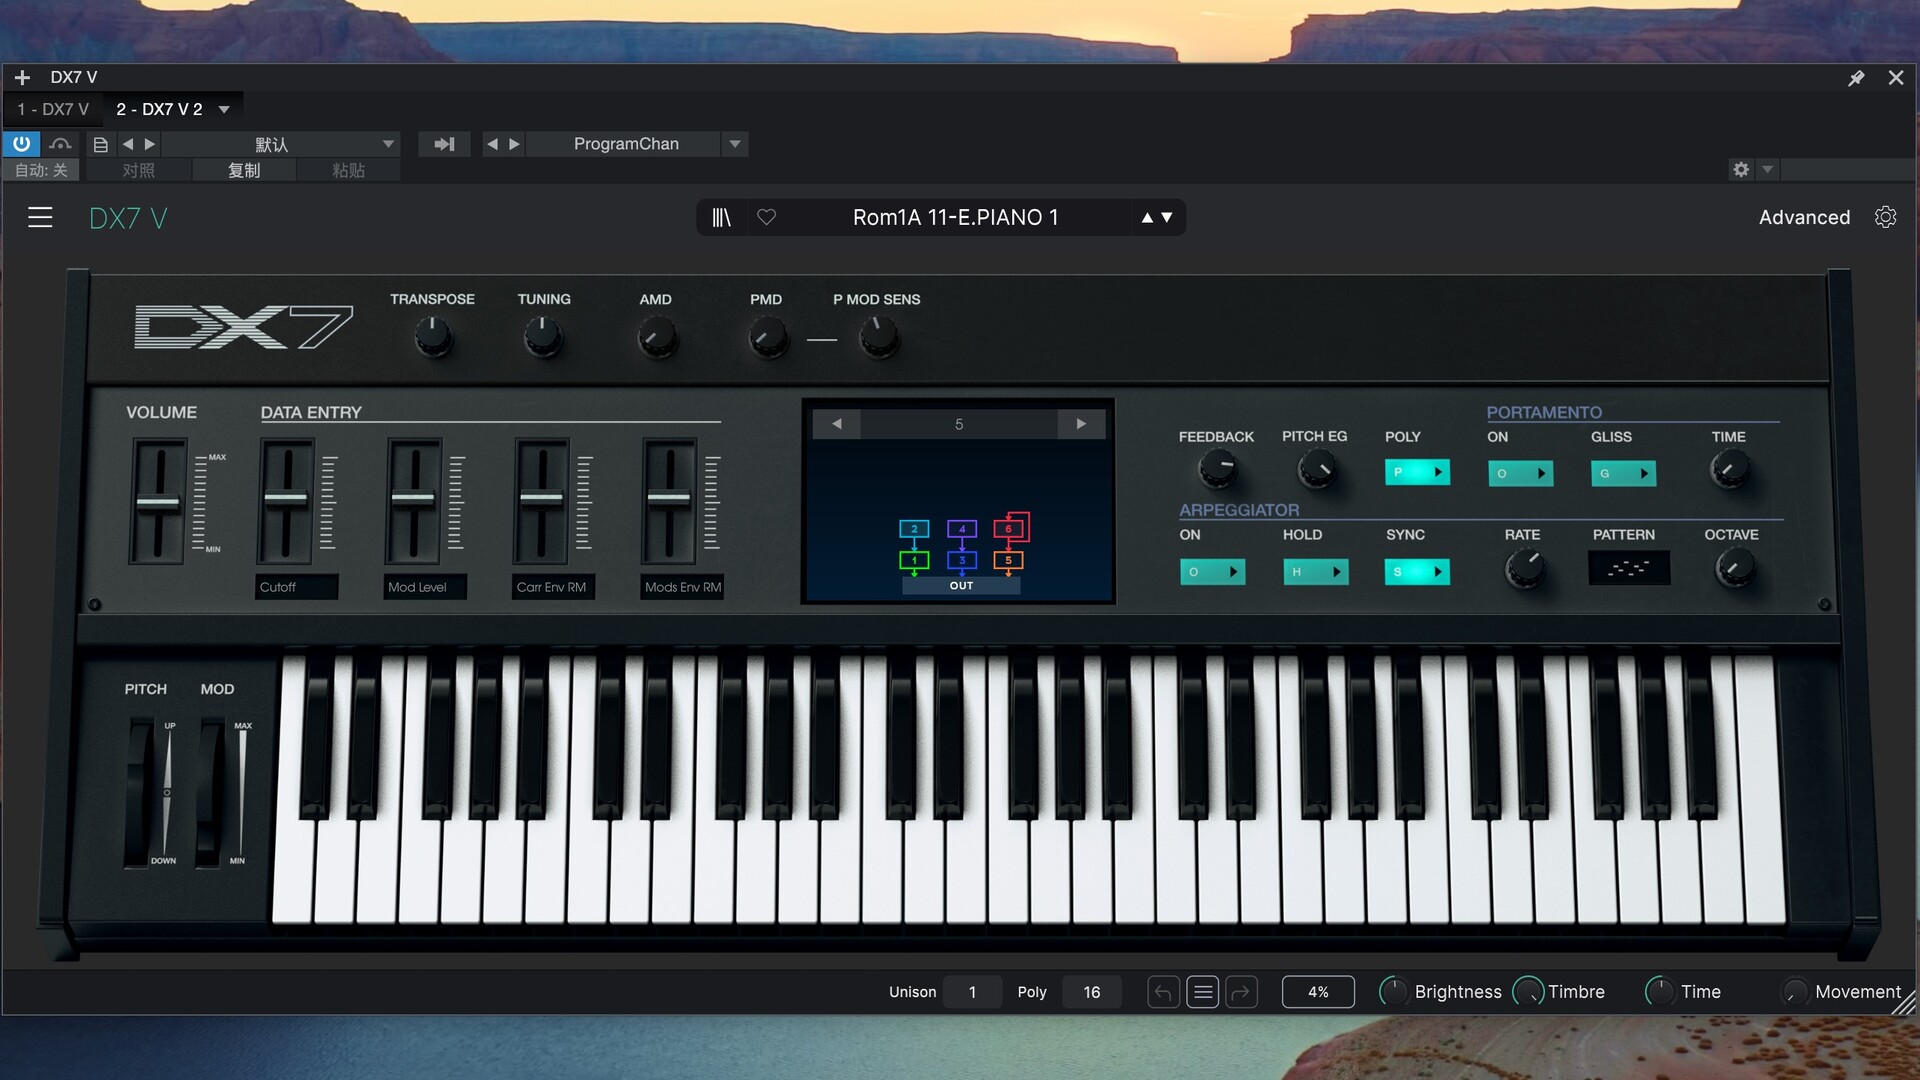This screenshot has width=1920, height=1080.
Task: Open the DX7 V hamburger main menu
Action: click(40, 217)
